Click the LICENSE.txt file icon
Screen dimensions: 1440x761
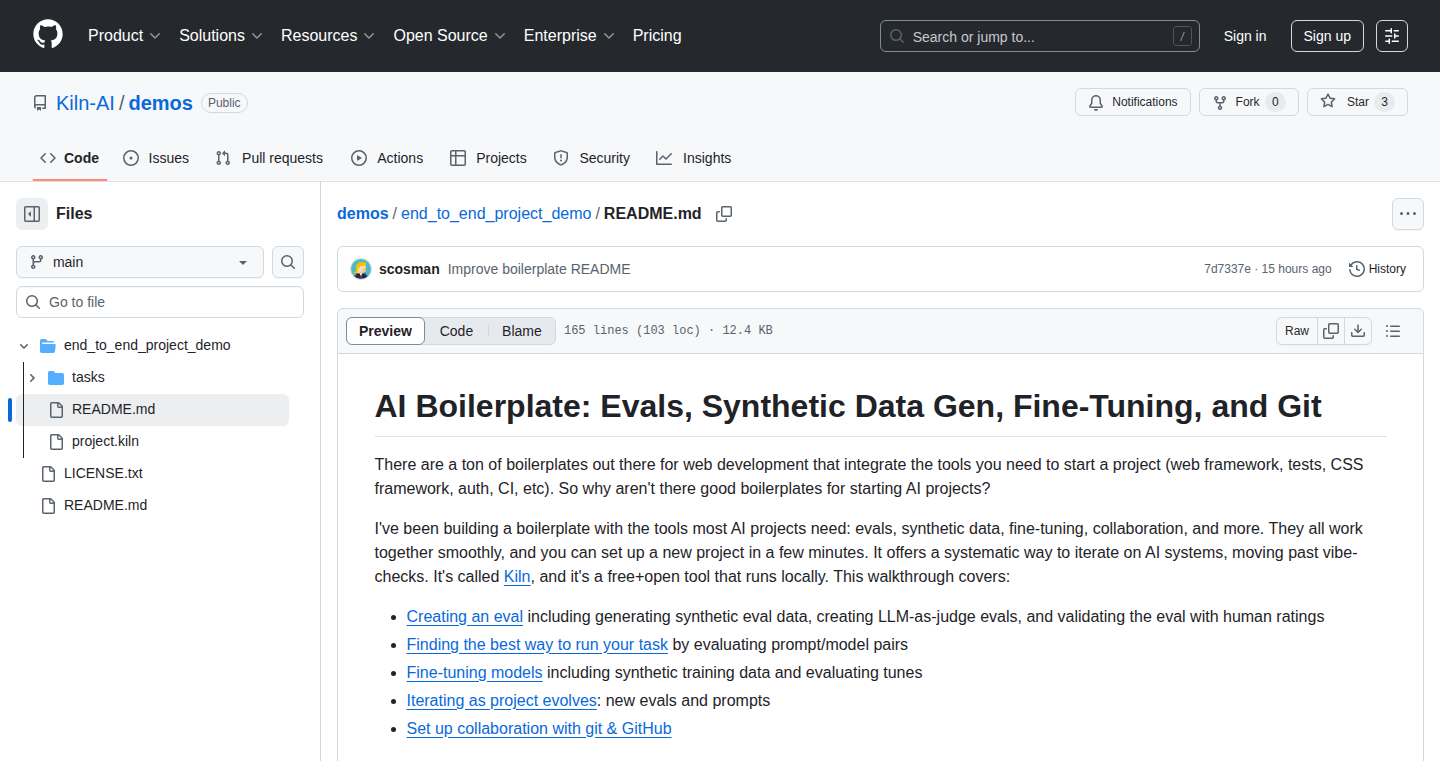click(47, 474)
